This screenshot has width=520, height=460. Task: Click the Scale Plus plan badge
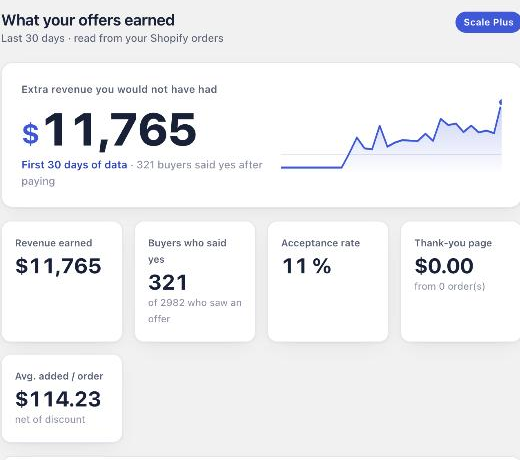tap(488, 22)
